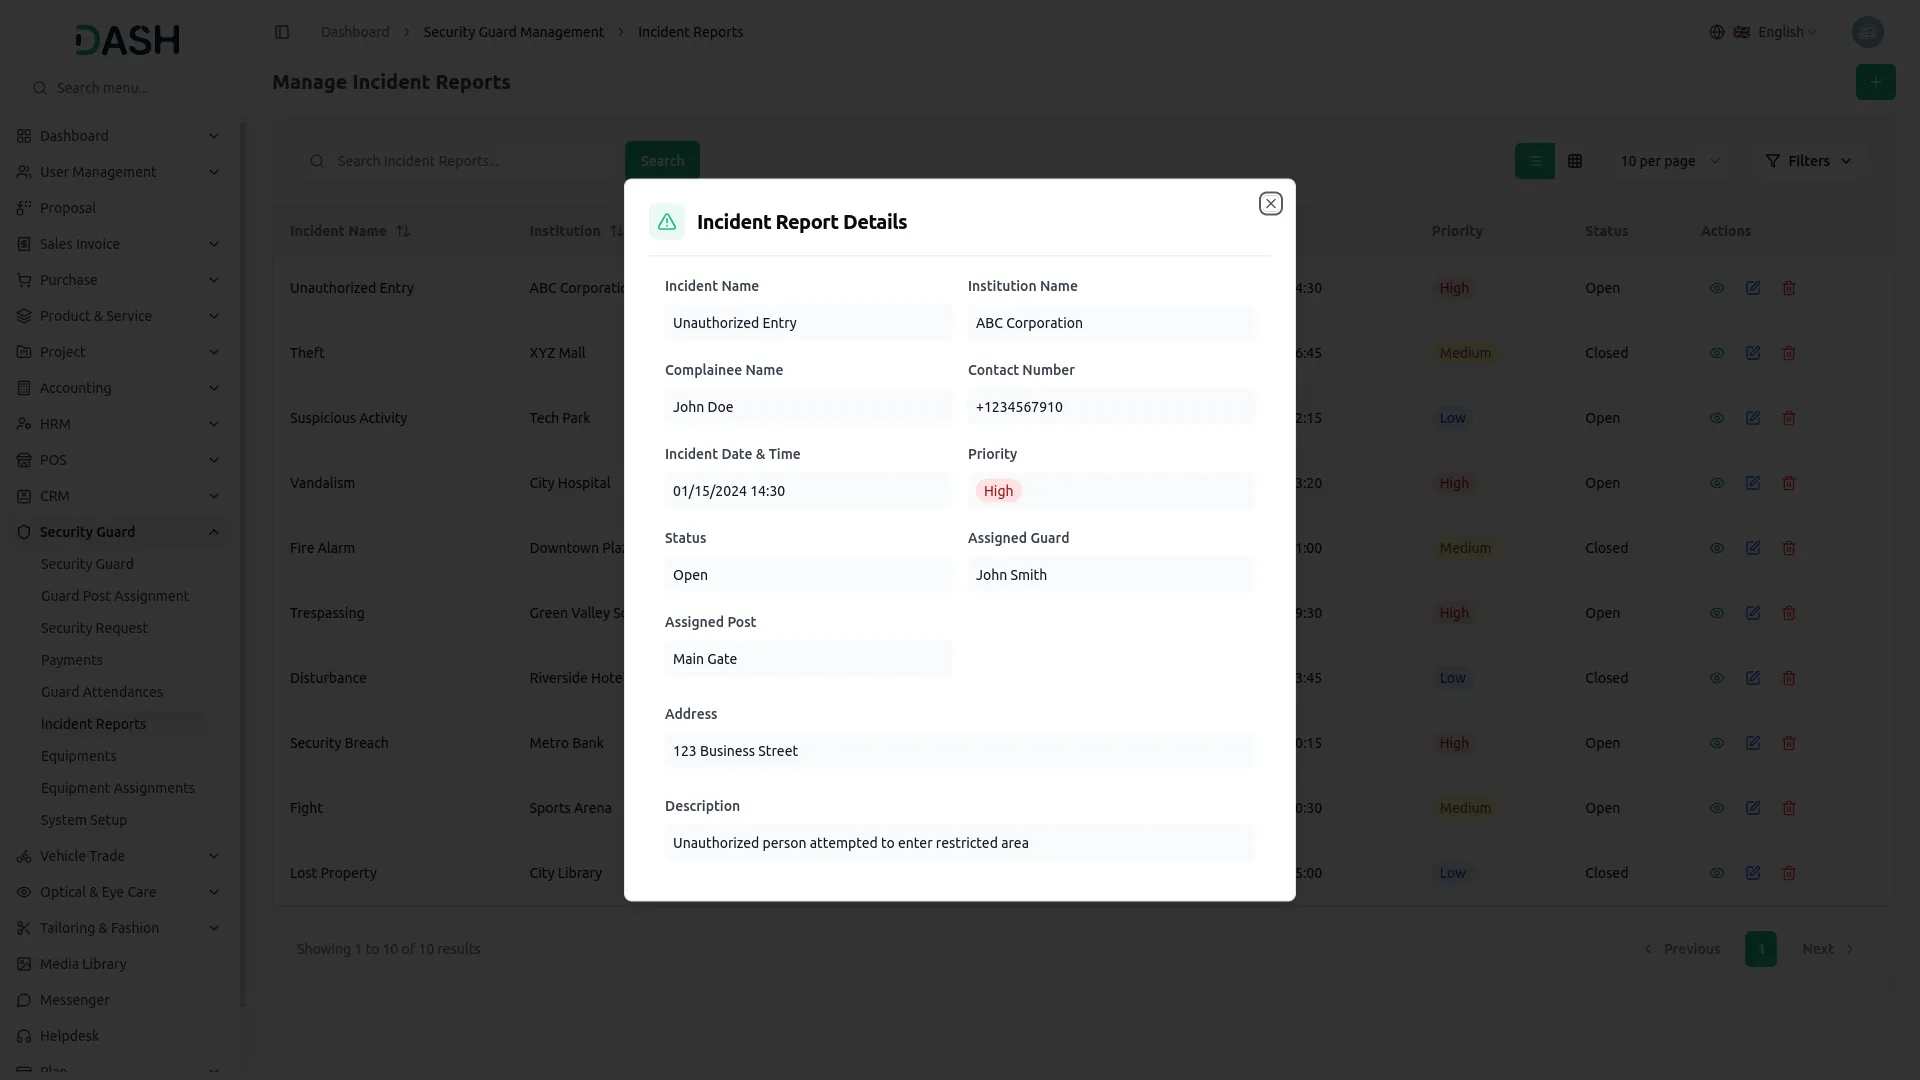Image resolution: width=1920 pixels, height=1080 pixels.
Task: Click the user avatar in top bar
Action: [1867, 32]
